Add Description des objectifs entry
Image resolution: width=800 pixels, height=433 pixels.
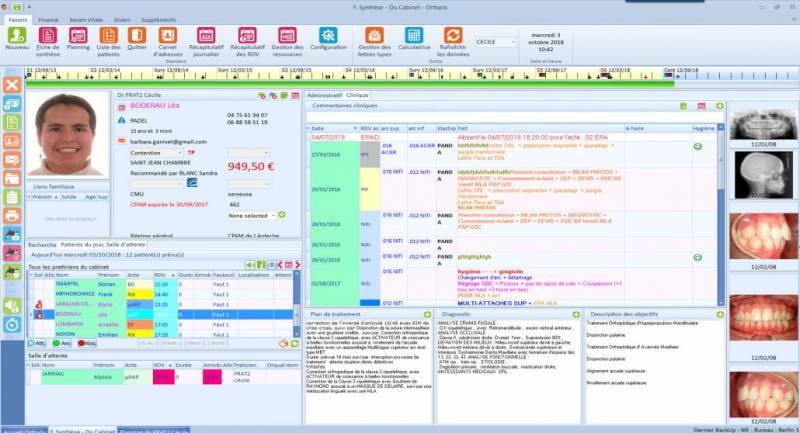coord(720,315)
